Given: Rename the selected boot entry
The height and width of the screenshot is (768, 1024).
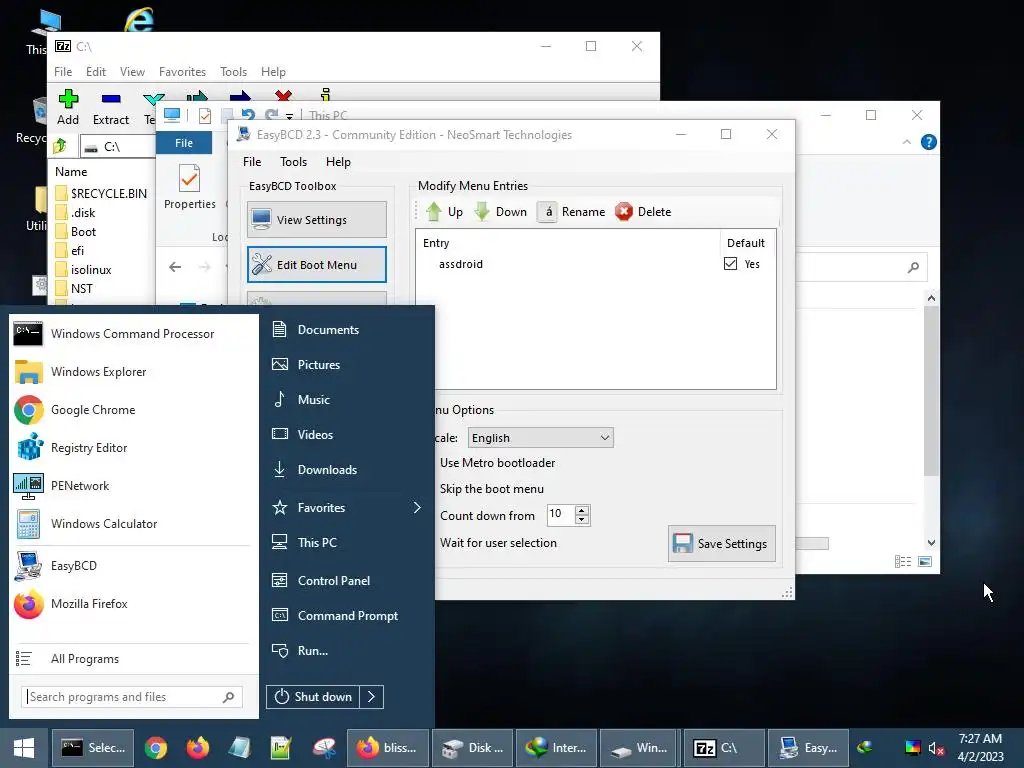Looking at the screenshot, I should 571,212.
